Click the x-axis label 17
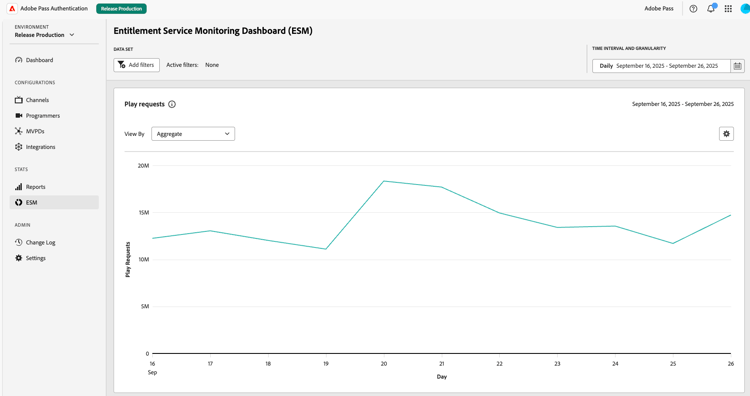 pos(210,363)
